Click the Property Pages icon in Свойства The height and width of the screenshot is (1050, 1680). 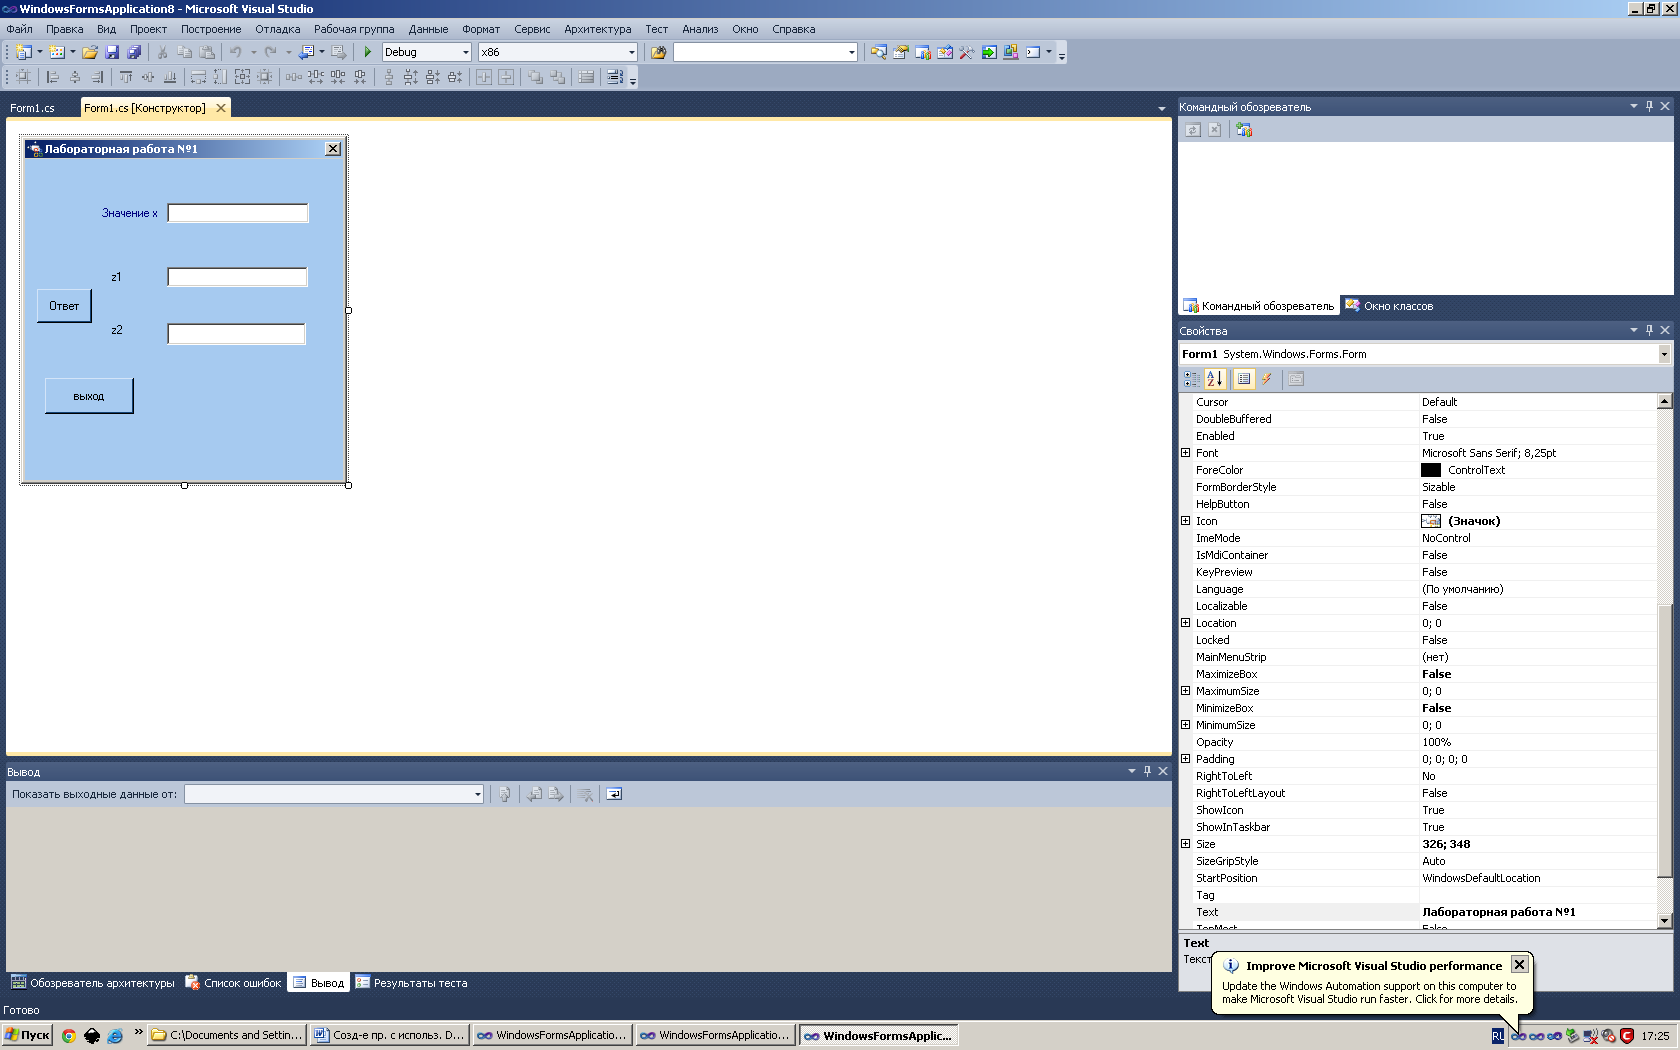(x=1296, y=379)
